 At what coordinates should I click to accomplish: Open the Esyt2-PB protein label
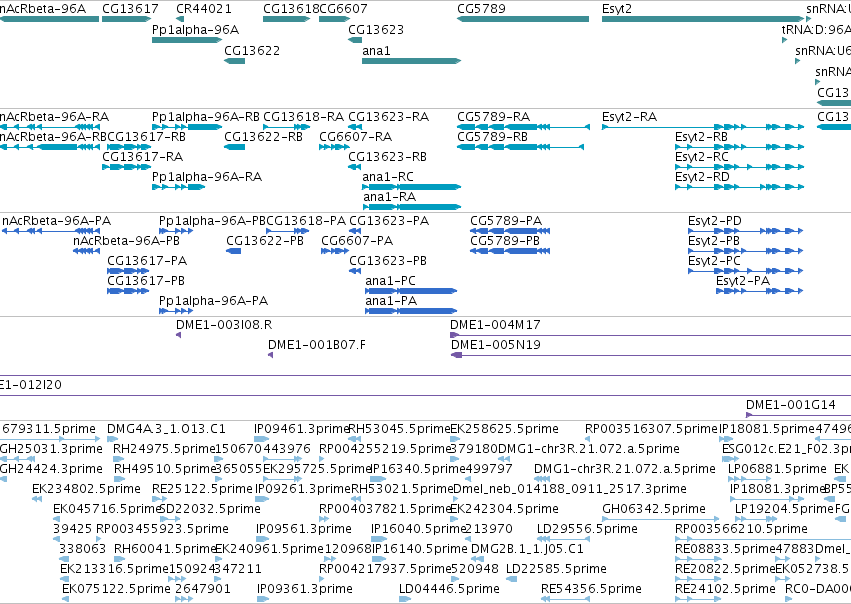click(x=714, y=241)
